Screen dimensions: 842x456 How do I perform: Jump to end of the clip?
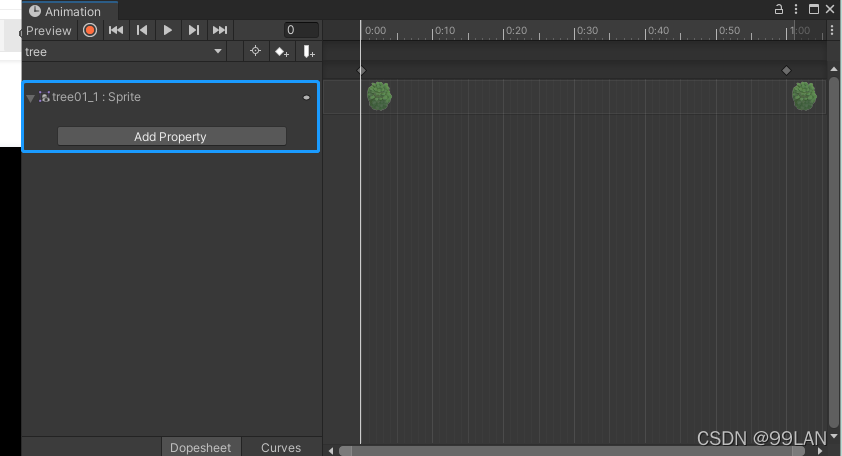(x=220, y=30)
